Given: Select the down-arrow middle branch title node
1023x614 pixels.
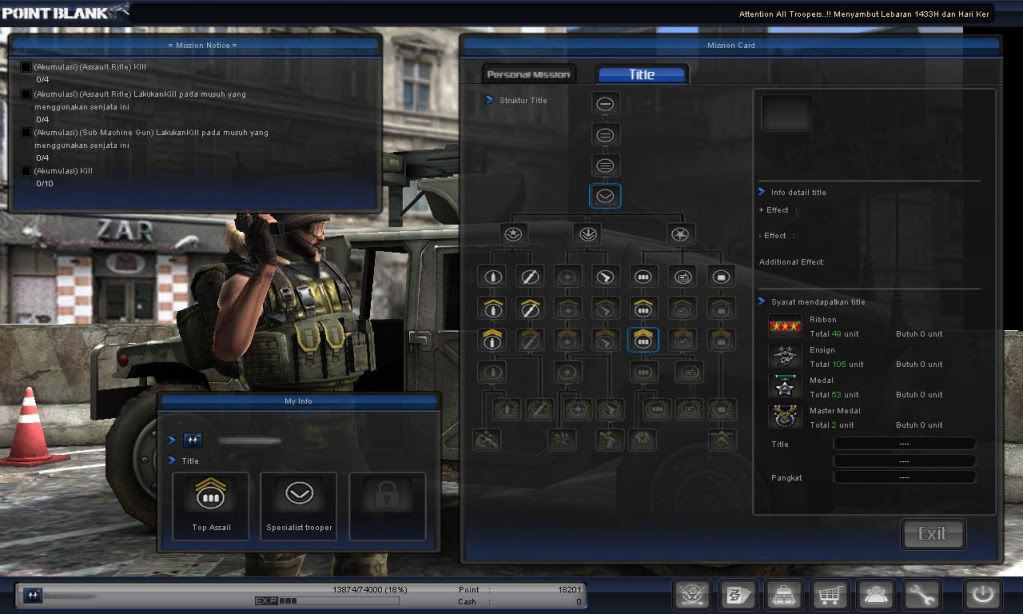Looking at the screenshot, I should coord(588,234).
